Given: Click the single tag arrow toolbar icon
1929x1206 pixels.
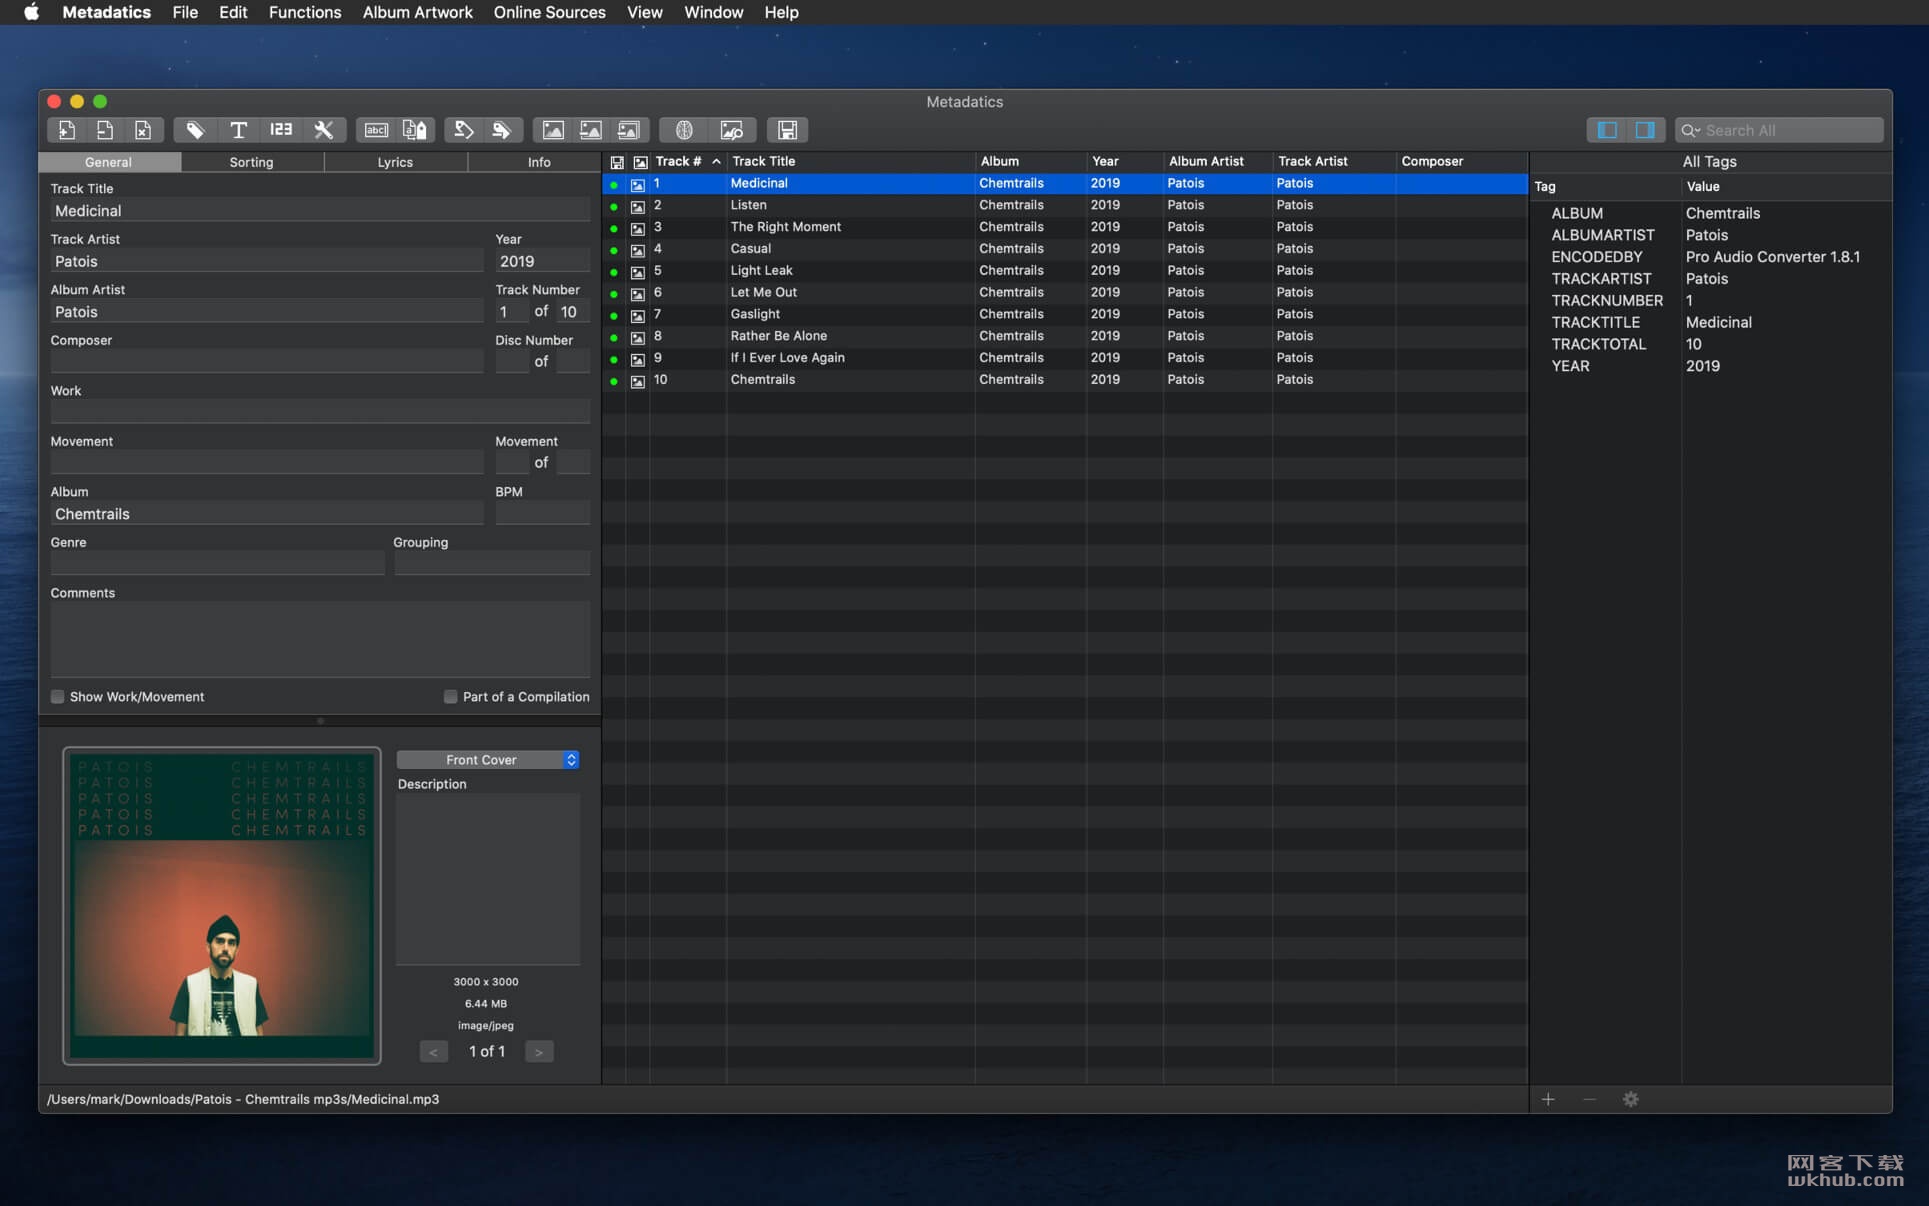Looking at the screenshot, I should click(x=463, y=130).
